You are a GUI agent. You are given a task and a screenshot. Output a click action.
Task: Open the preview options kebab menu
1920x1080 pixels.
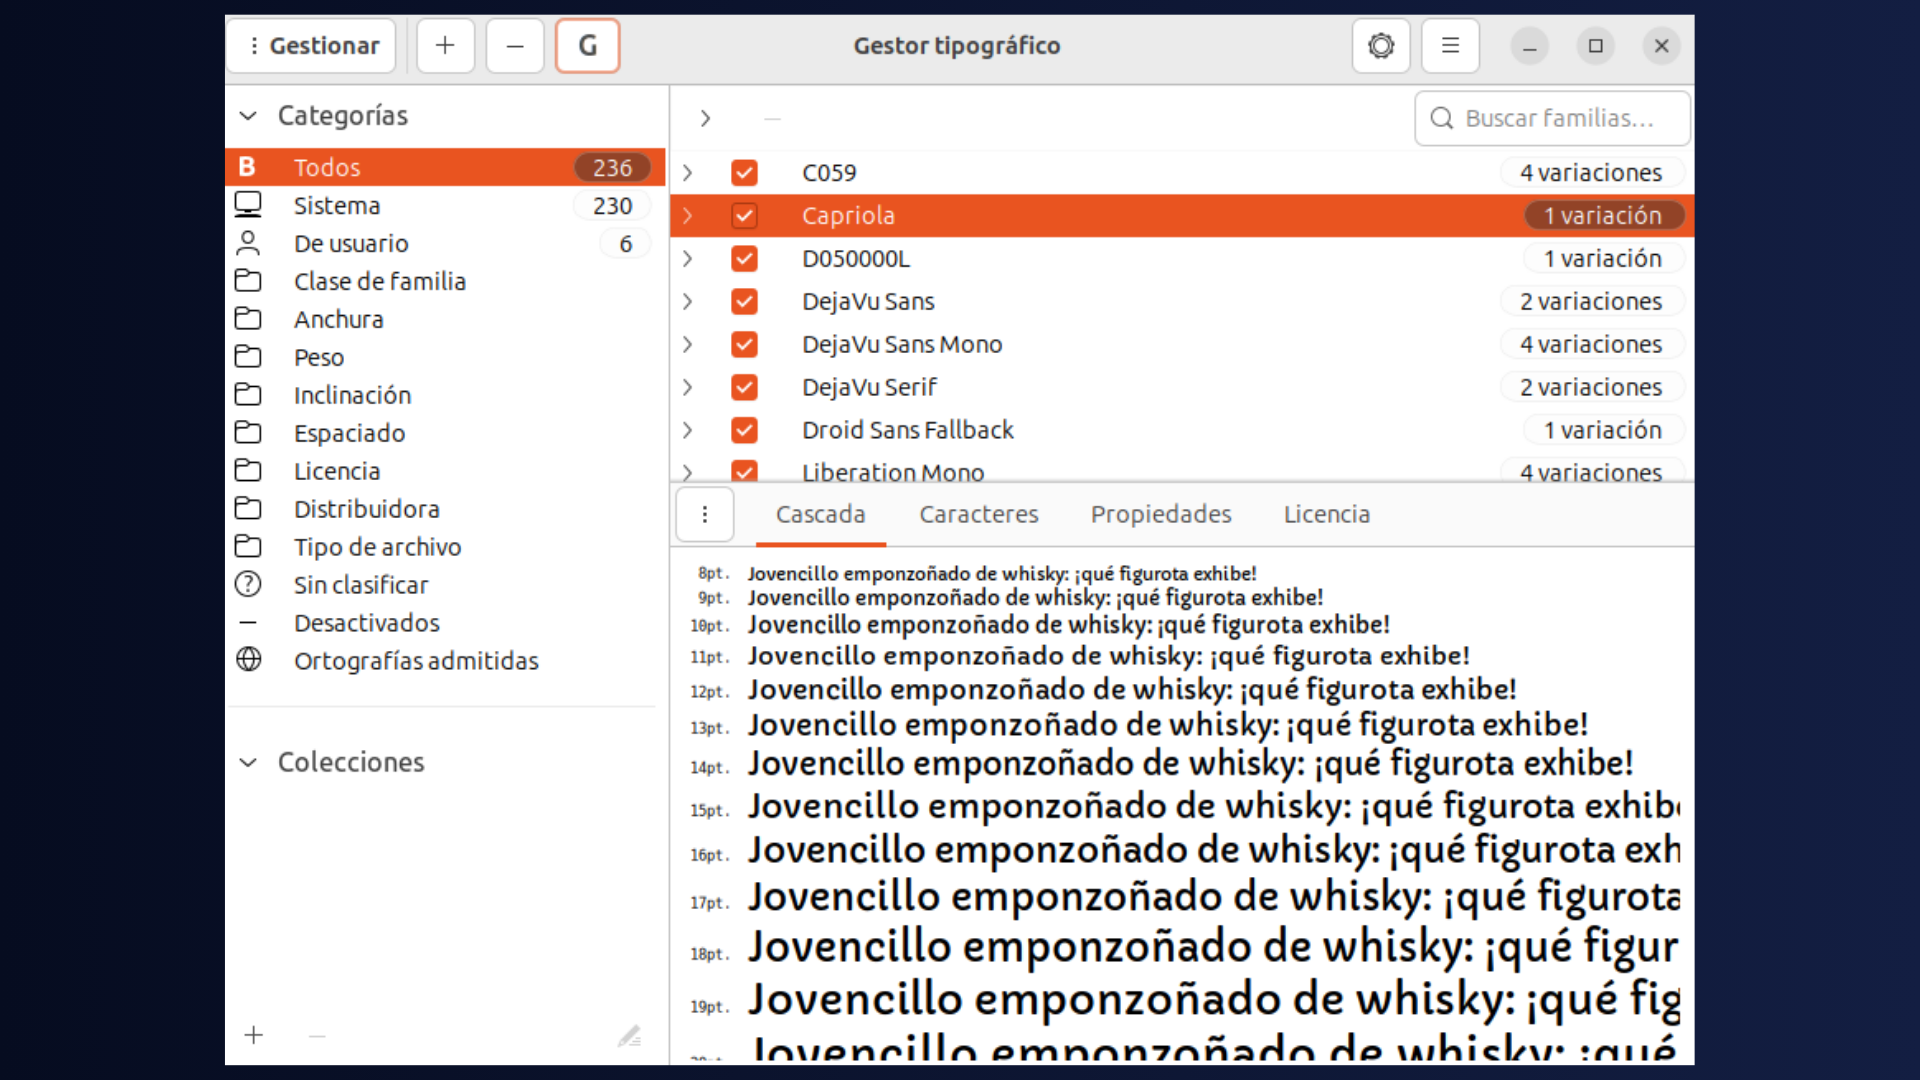(x=705, y=514)
